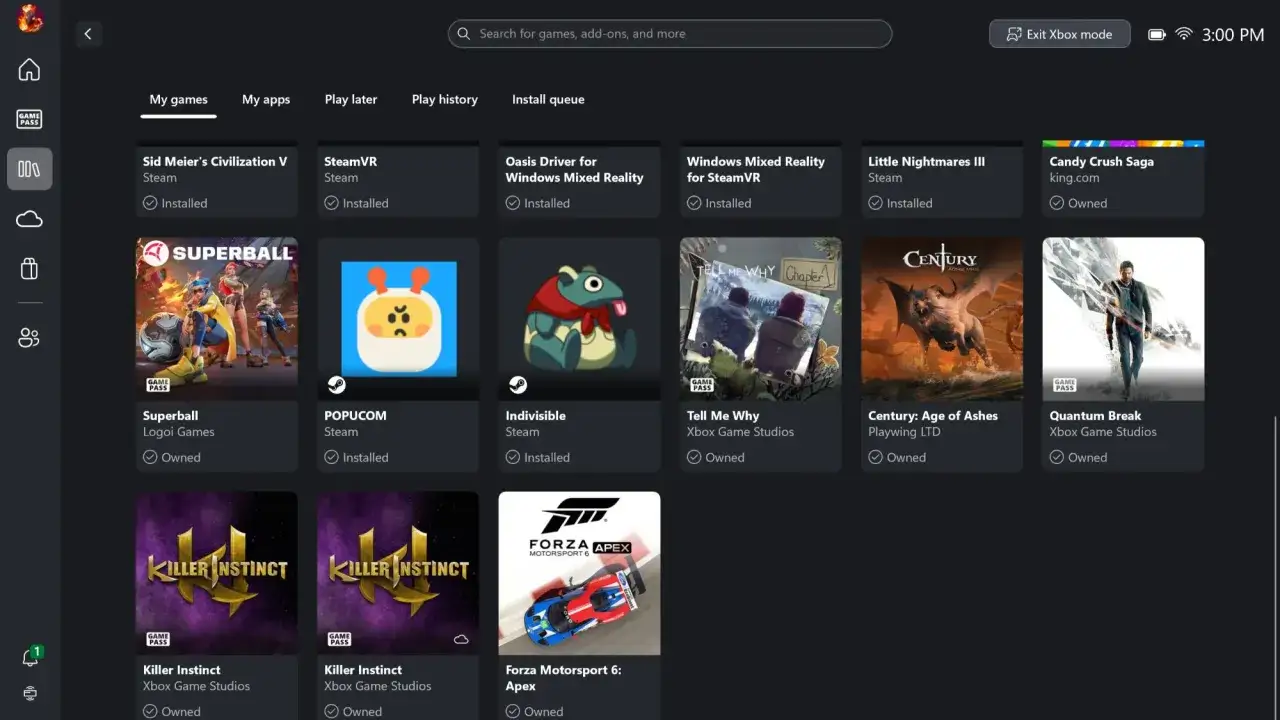Viewport: 1280px width, 720px height.
Task: Click the Steam badge on POPUCOM cover
Action: coord(336,385)
